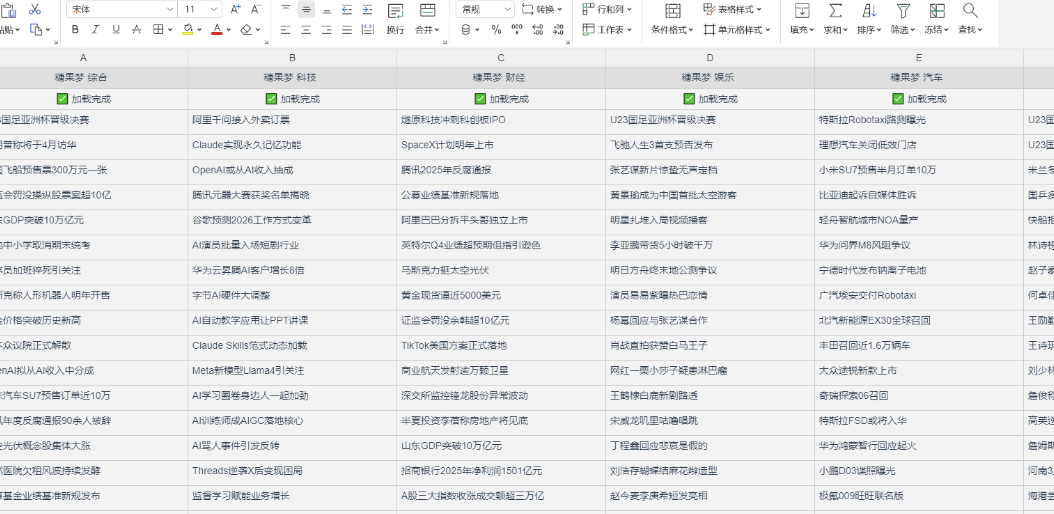Decrease font size with the A- icon
Image resolution: width=1054 pixels, height=514 pixels.
click(x=255, y=9)
